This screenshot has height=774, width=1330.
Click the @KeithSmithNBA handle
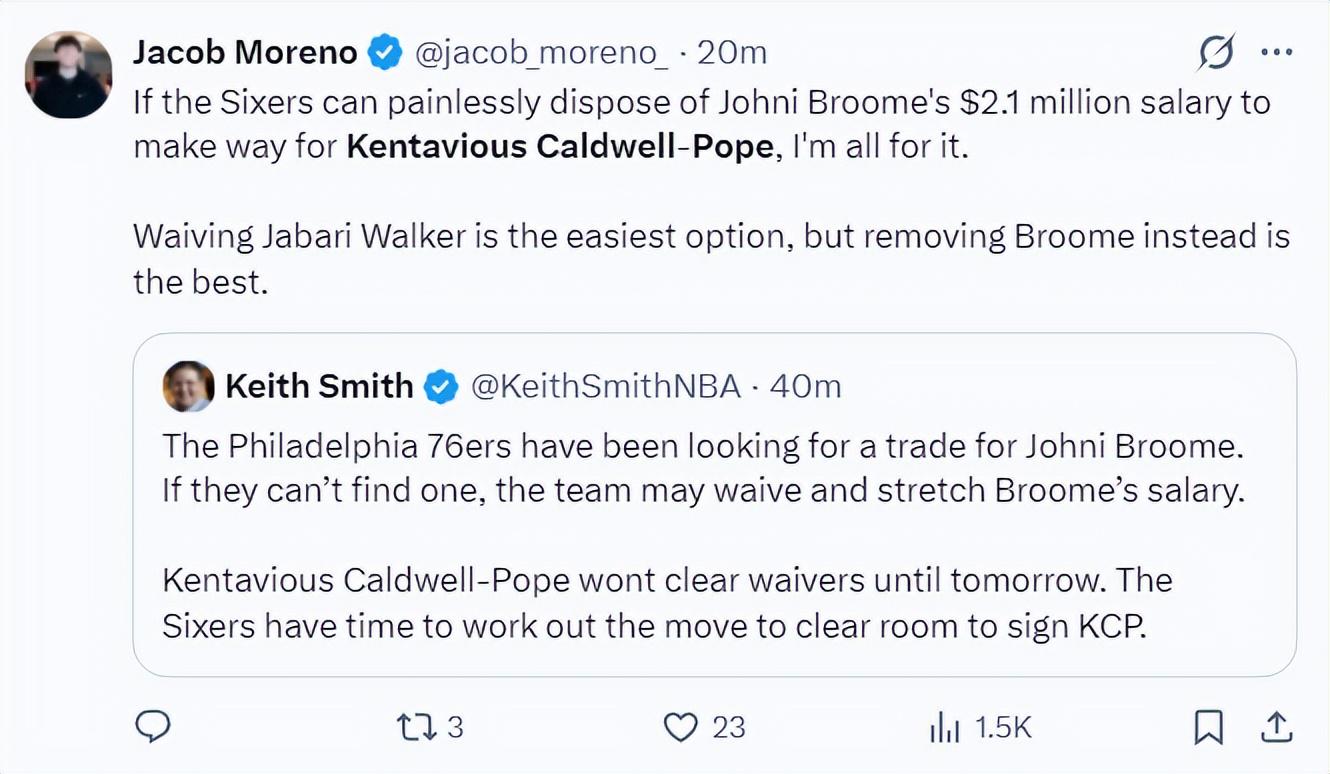pyautogui.click(x=606, y=386)
